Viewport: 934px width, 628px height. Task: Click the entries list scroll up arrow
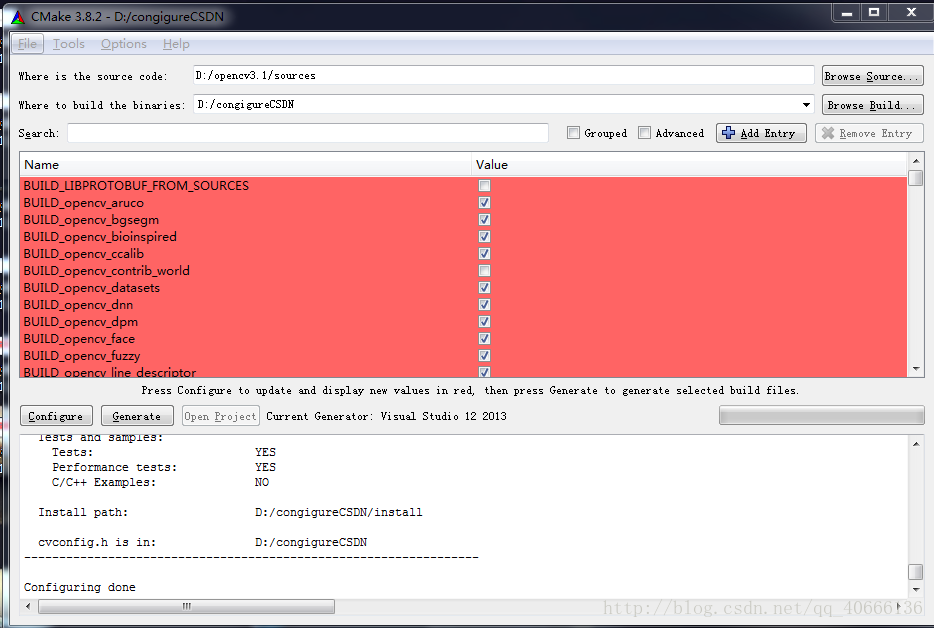916,161
